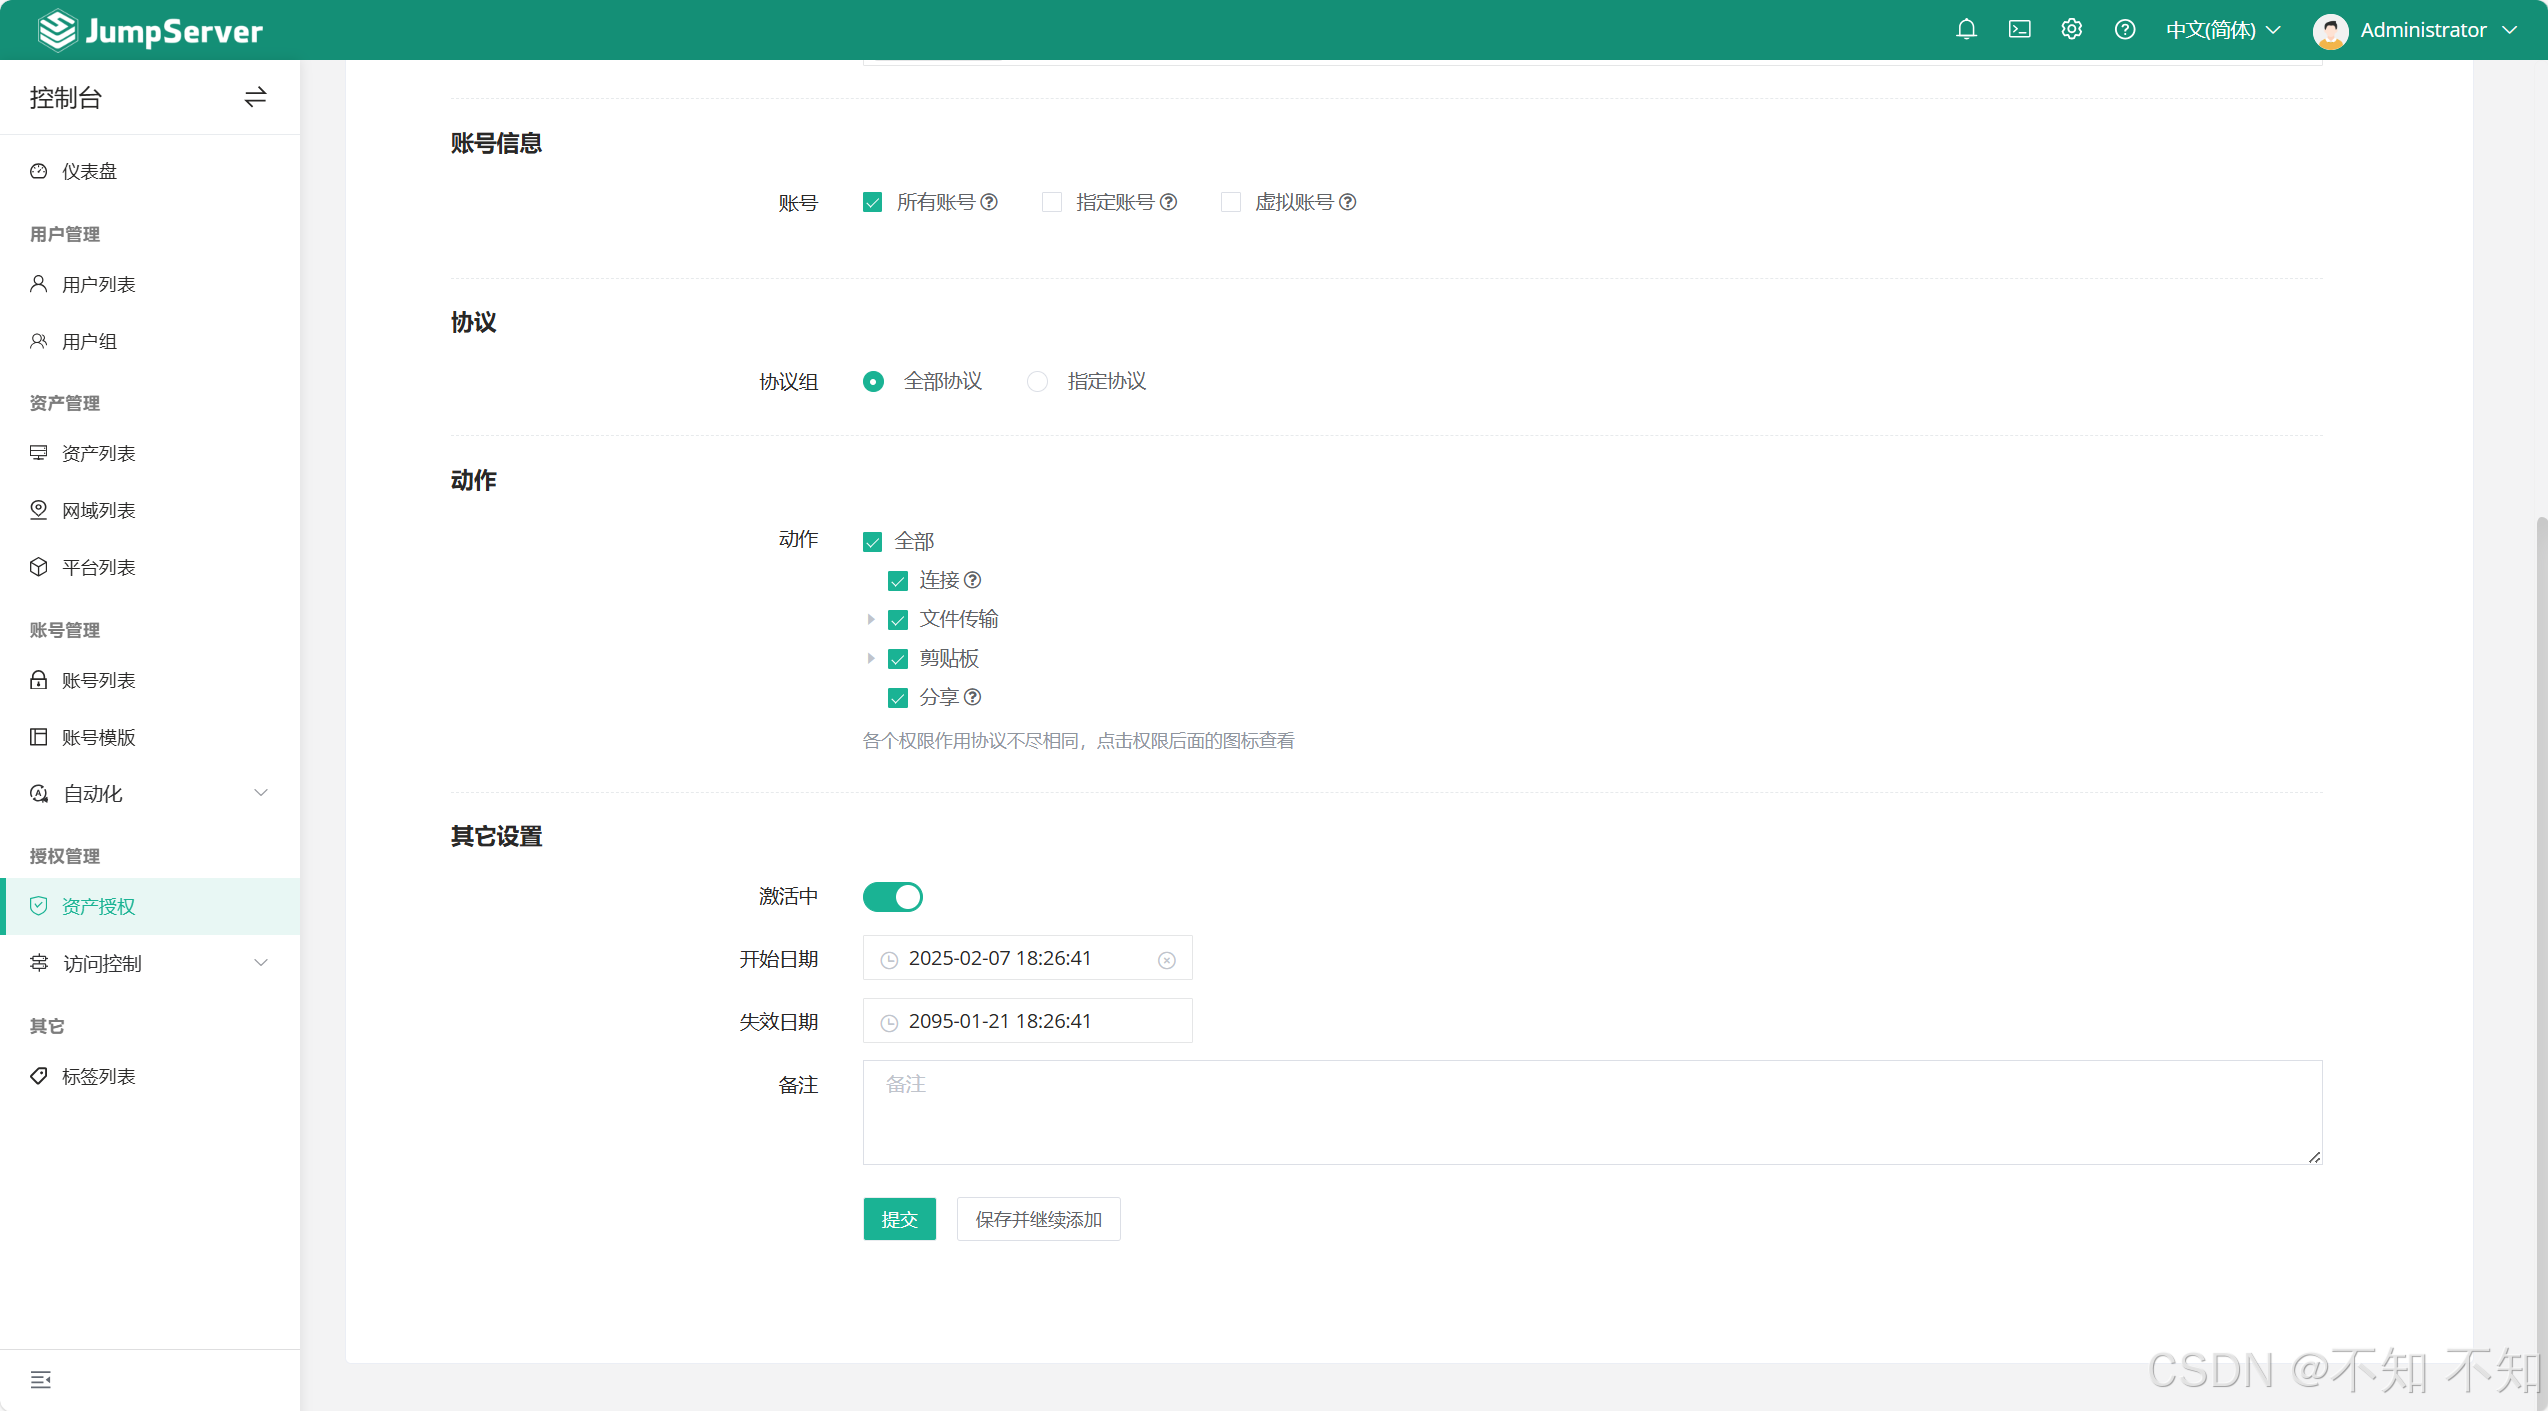This screenshot has width=2548, height=1411.
Task: Collapse sidebar using bottom-left menu icon
Action: pyautogui.click(x=41, y=1380)
